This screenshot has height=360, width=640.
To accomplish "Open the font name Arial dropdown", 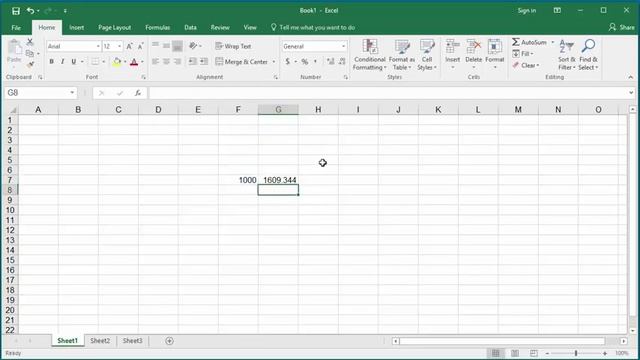I will pos(98,46).
